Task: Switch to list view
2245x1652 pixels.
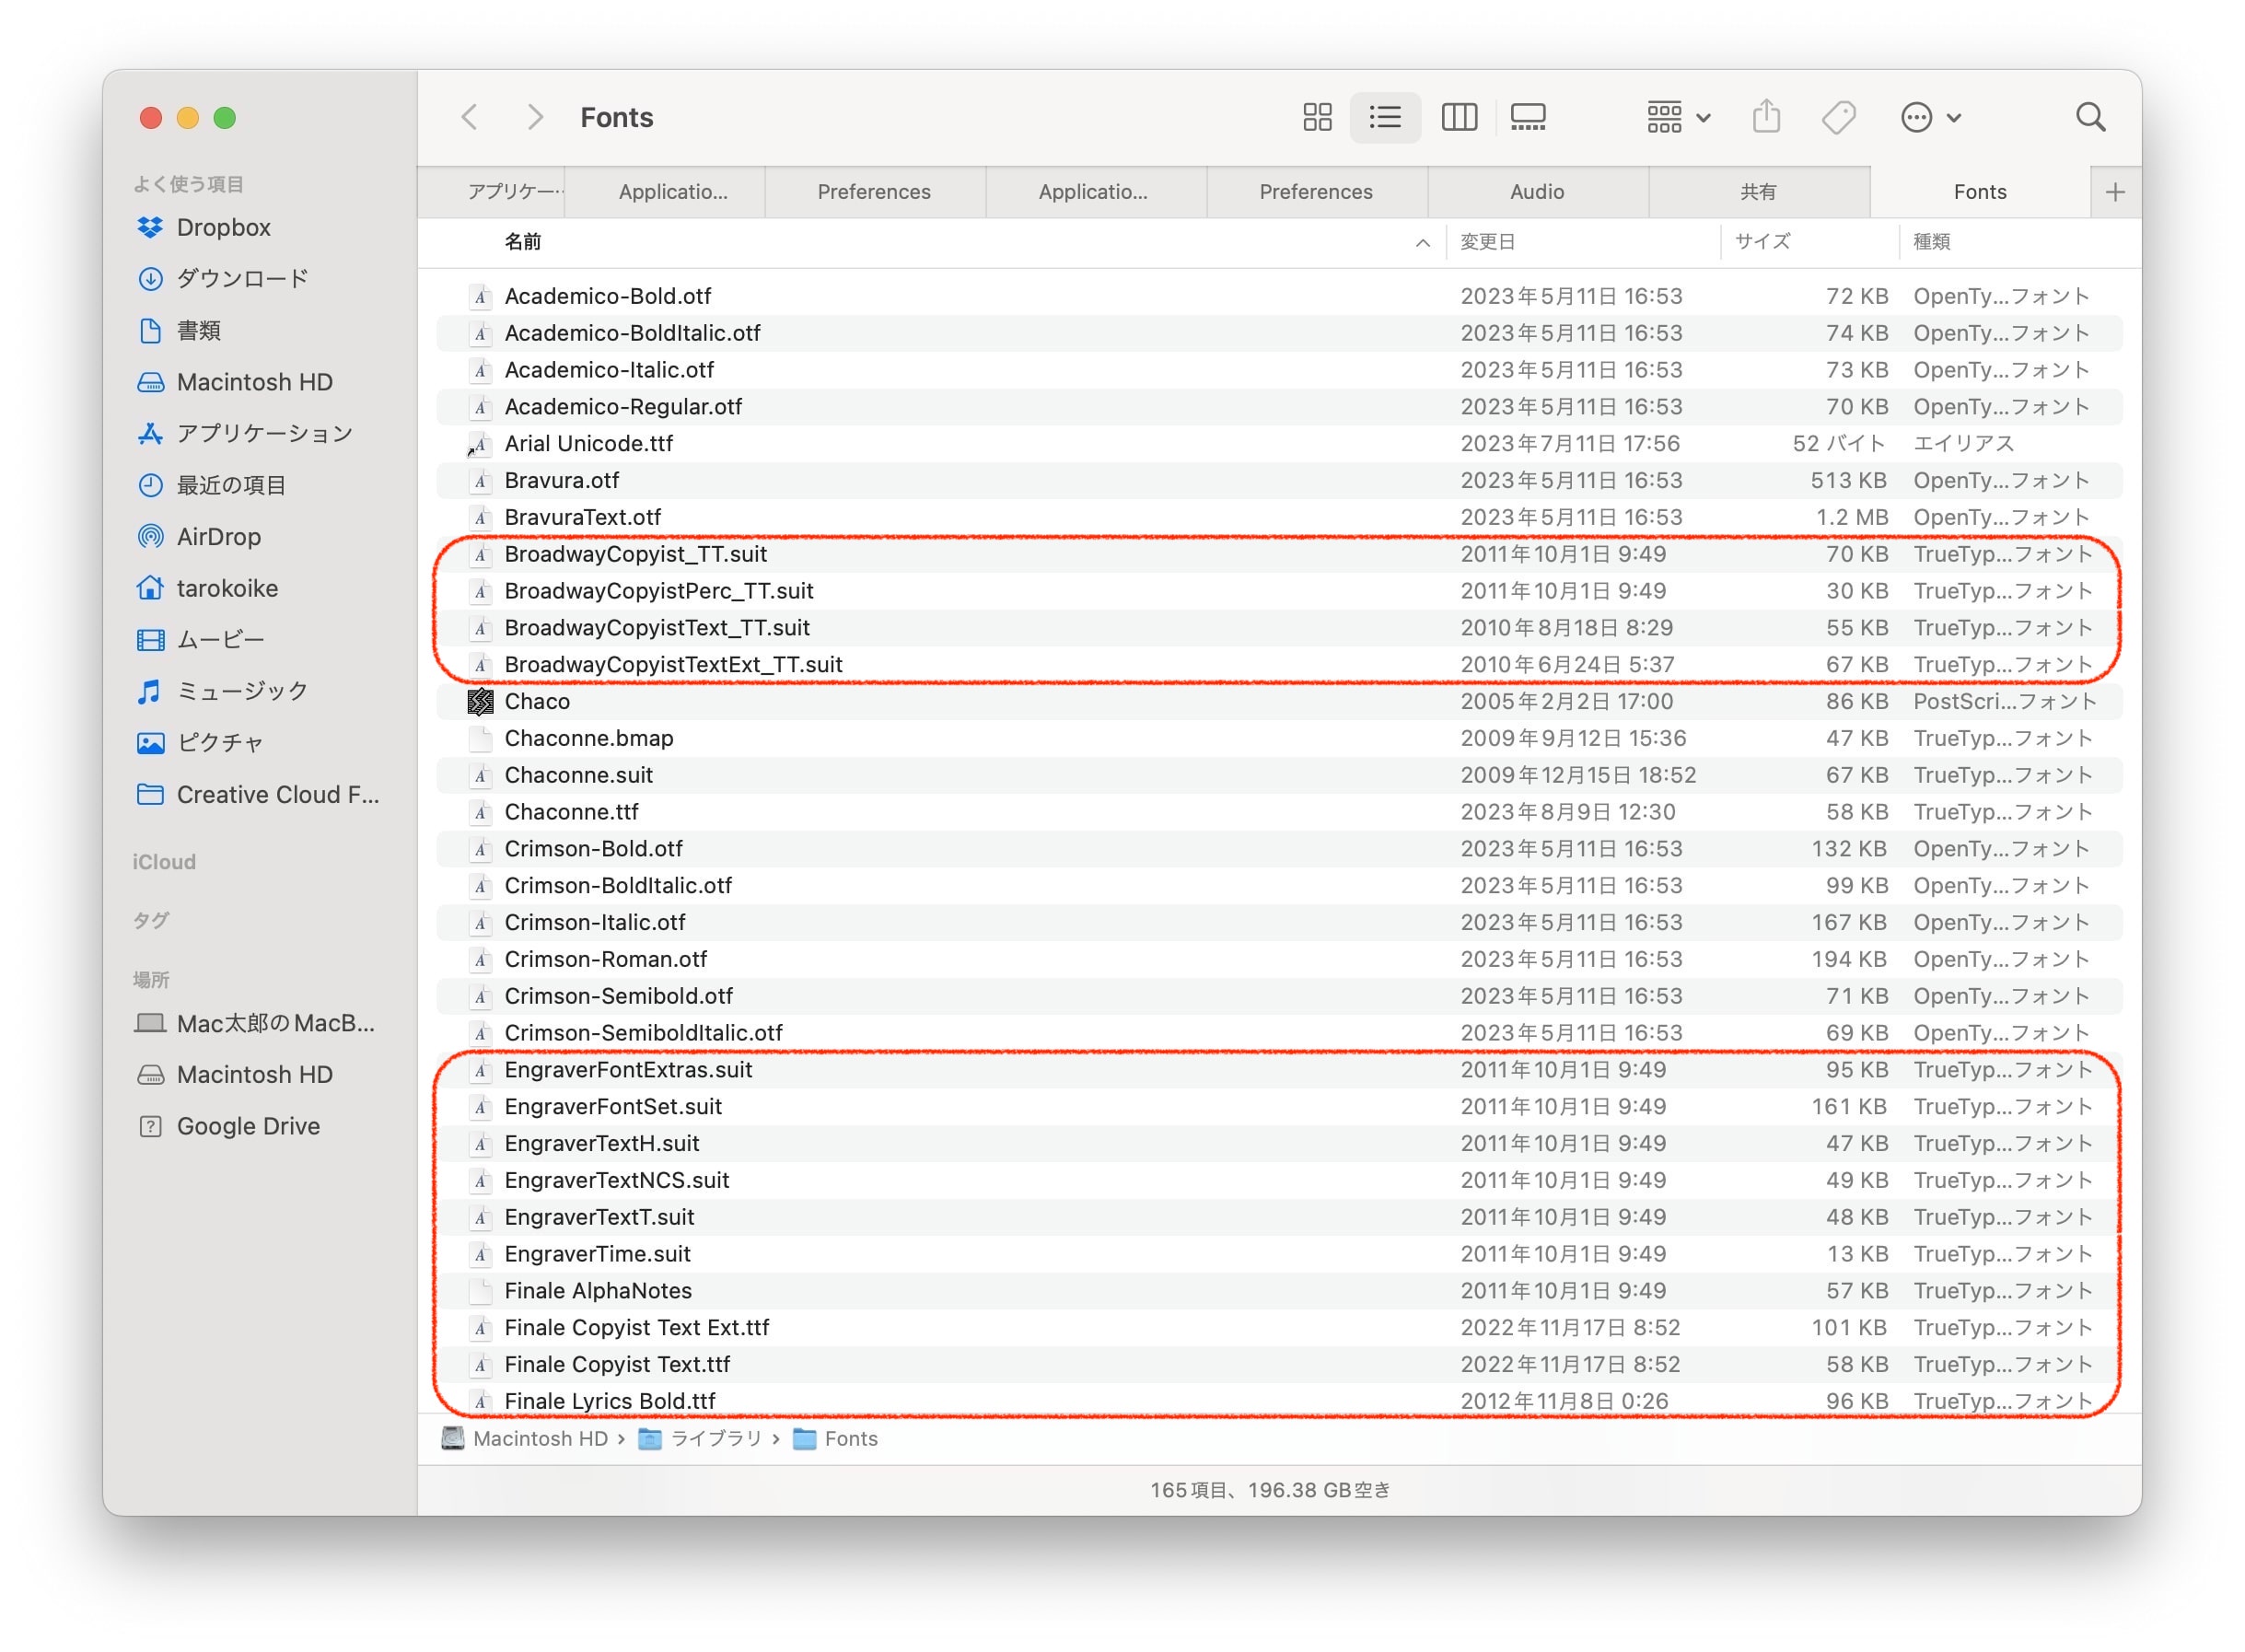Action: point(1385,117)
